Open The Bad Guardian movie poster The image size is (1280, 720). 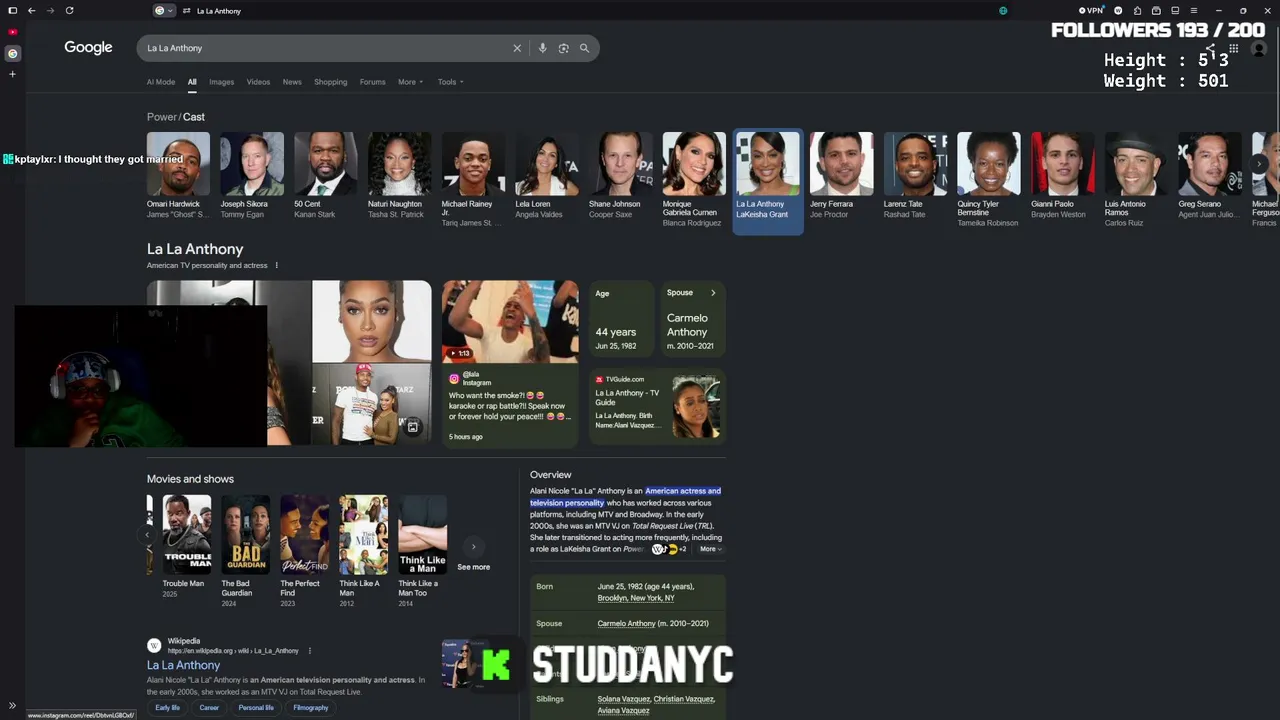click(245, 535)
